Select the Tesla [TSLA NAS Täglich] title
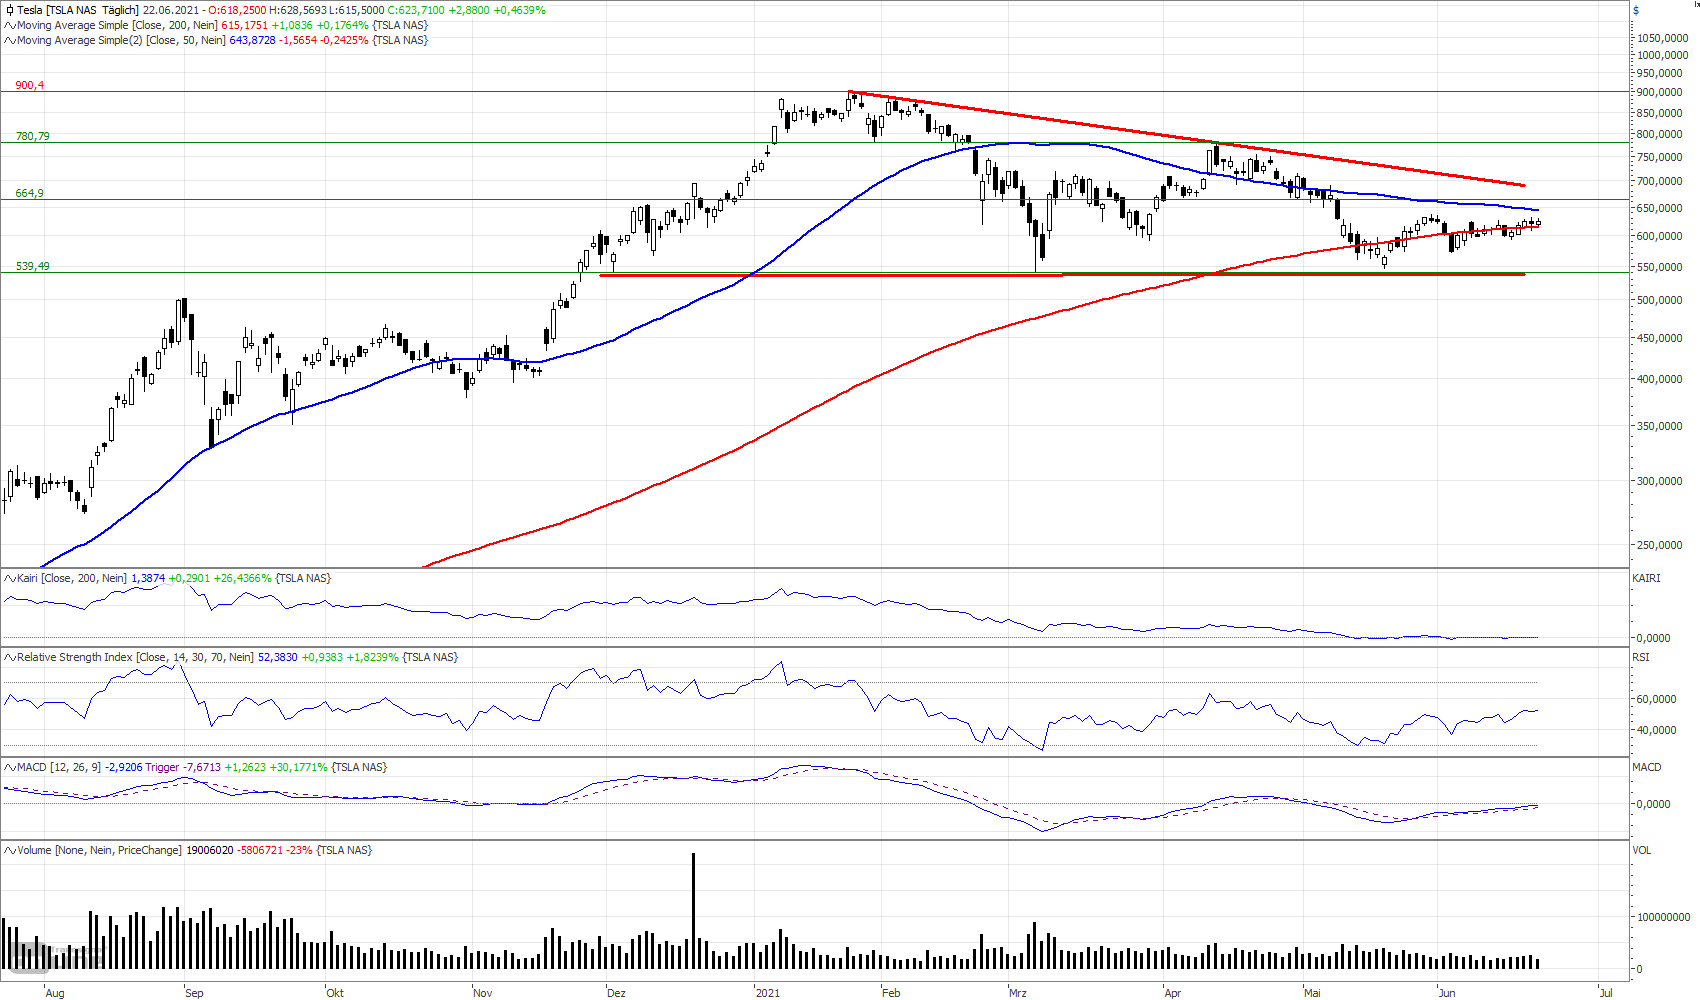 pos(78,10)
